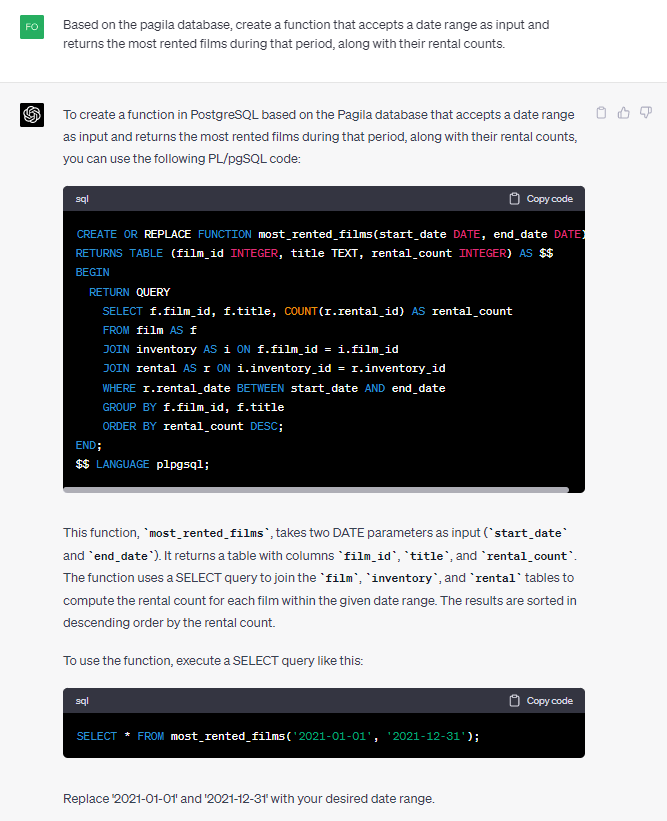Click clipboard icon in the function code block header
667x821 pixels.
click(x=515, y=199)
